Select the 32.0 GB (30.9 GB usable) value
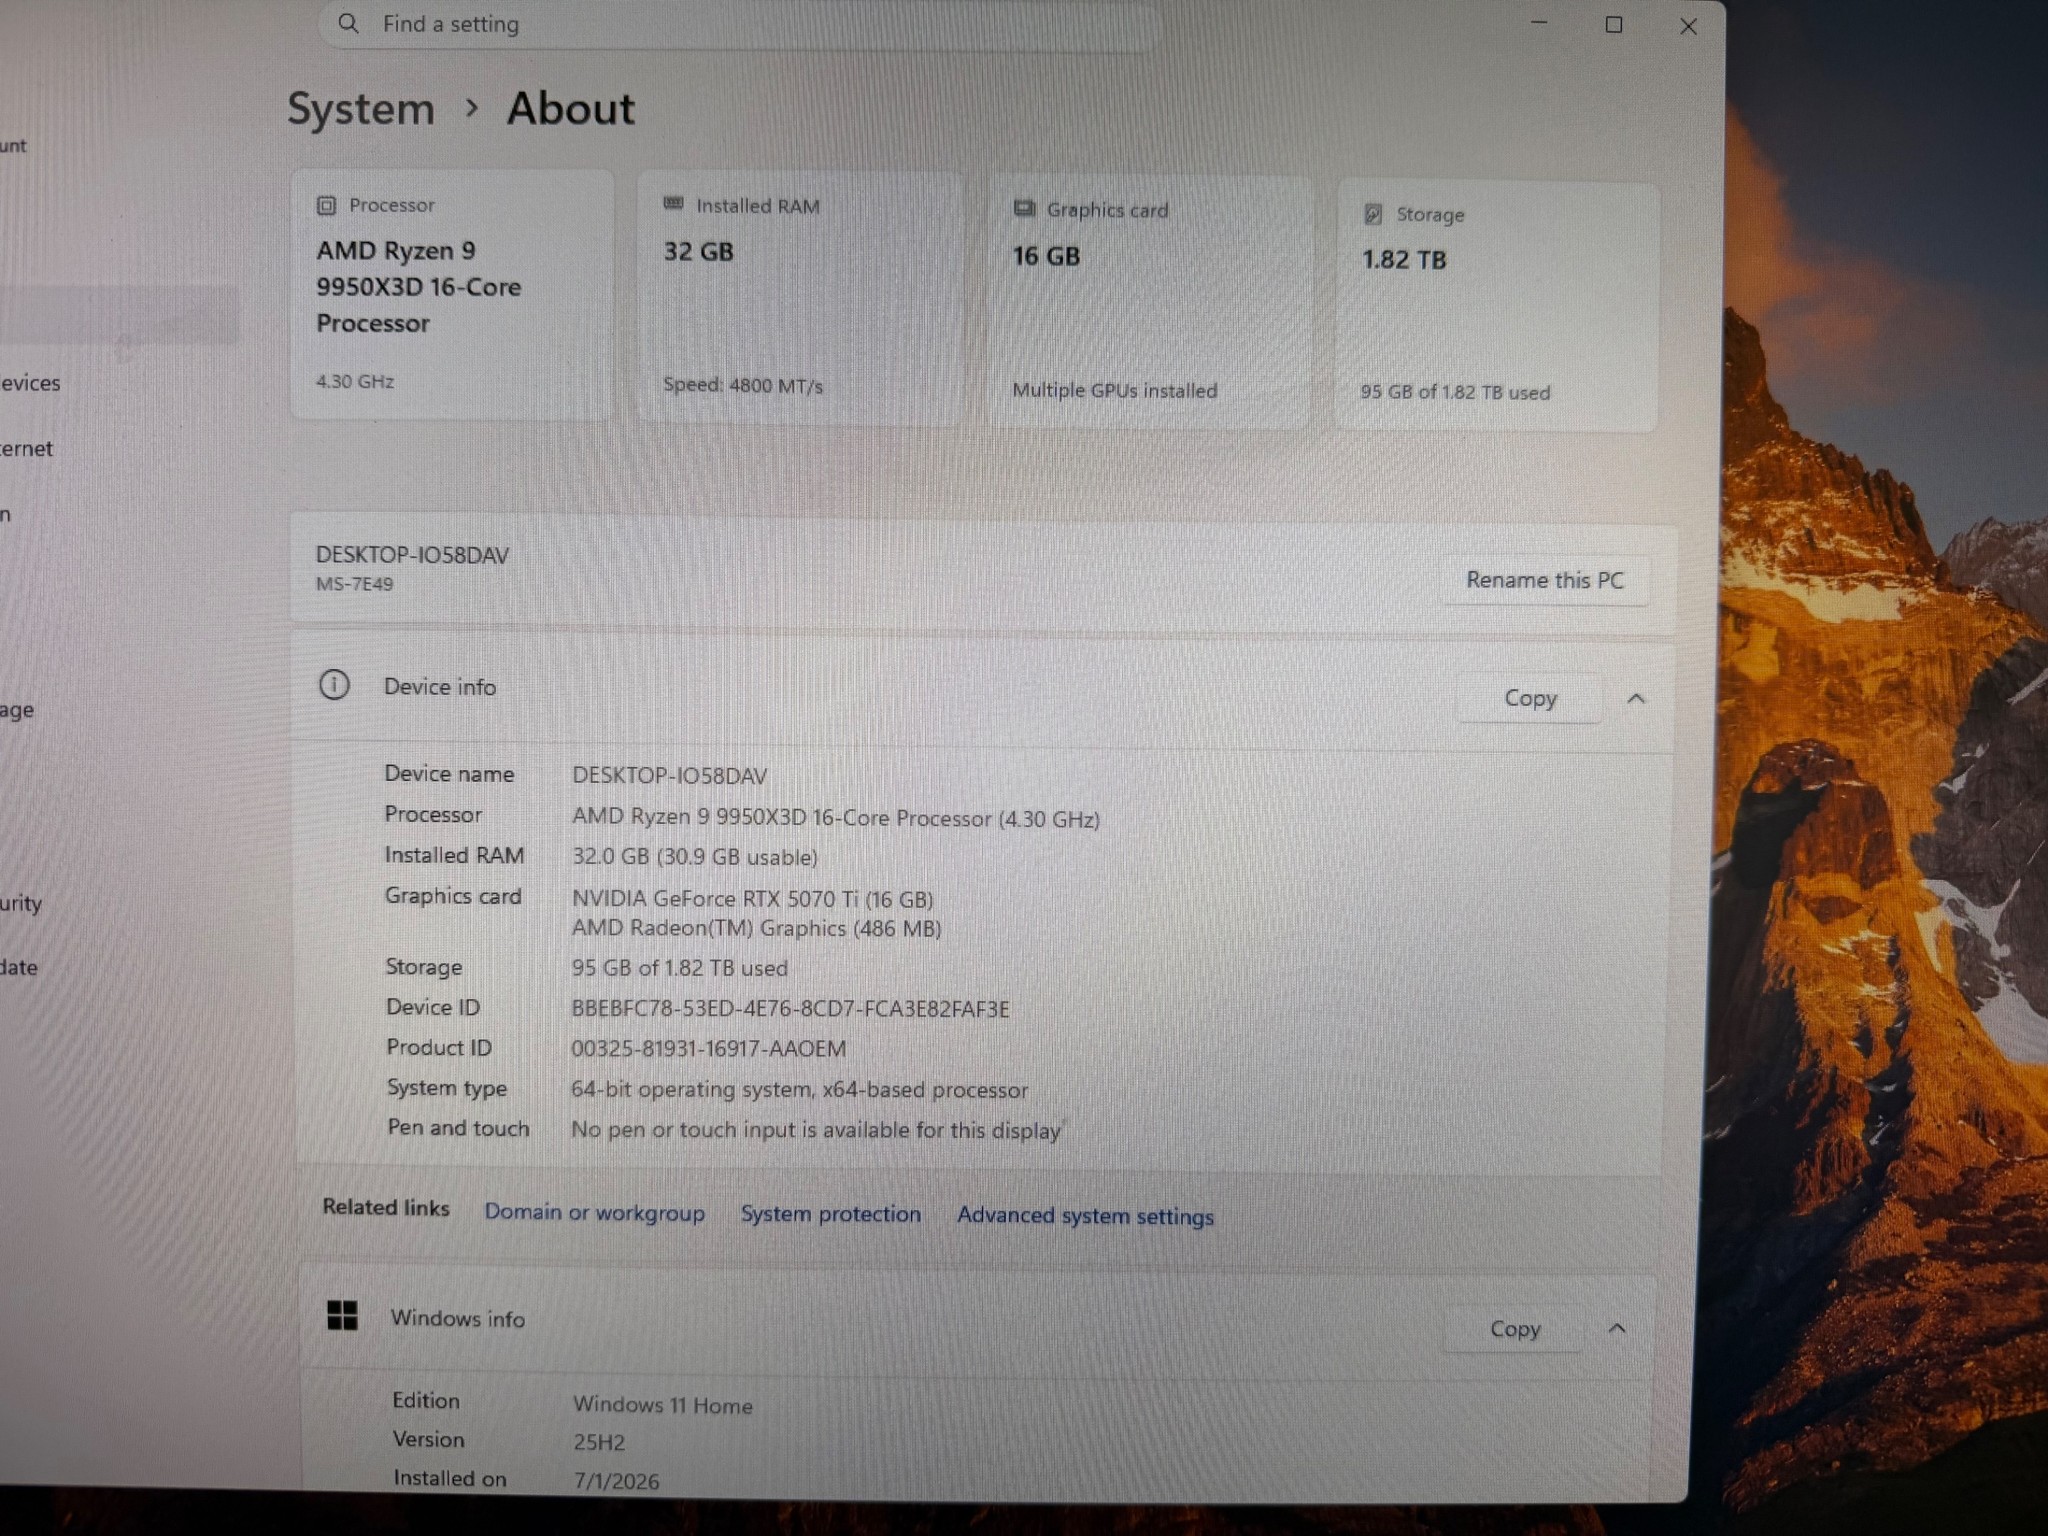 click(x=694, y=857)
